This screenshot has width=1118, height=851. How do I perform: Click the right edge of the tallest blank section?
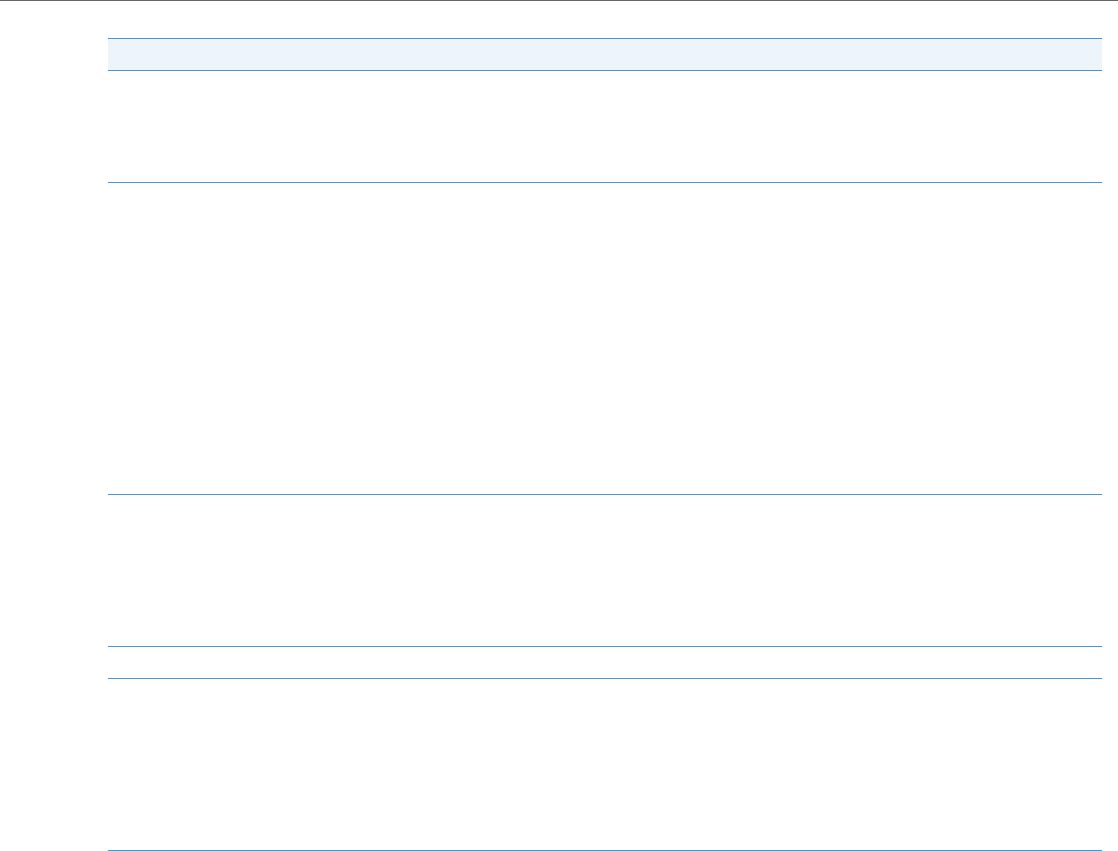1094,338
